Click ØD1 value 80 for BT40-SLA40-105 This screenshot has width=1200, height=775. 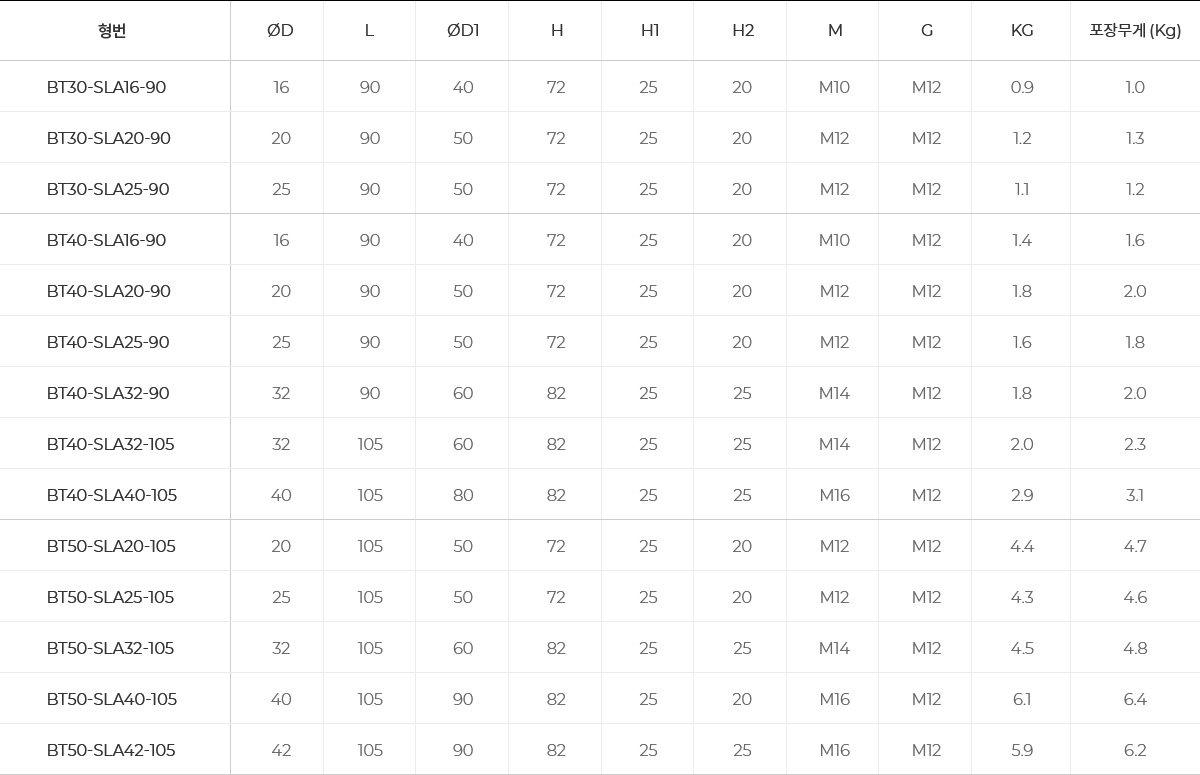(463, 495)
